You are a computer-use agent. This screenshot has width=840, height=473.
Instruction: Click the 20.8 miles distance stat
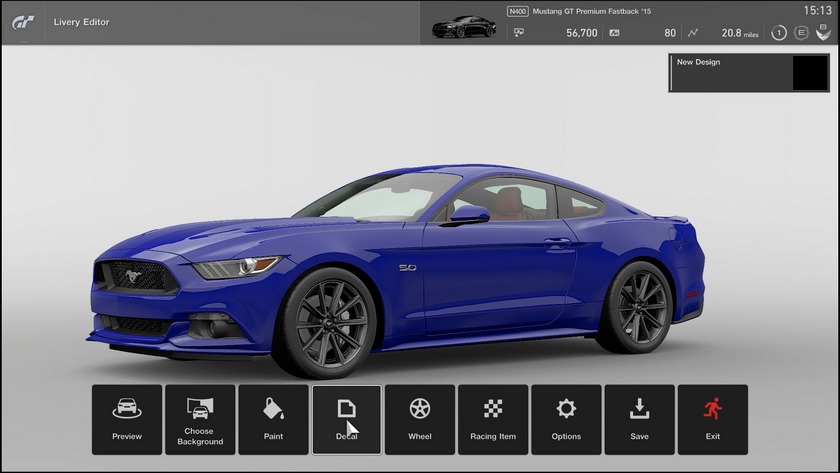[740, 33]
